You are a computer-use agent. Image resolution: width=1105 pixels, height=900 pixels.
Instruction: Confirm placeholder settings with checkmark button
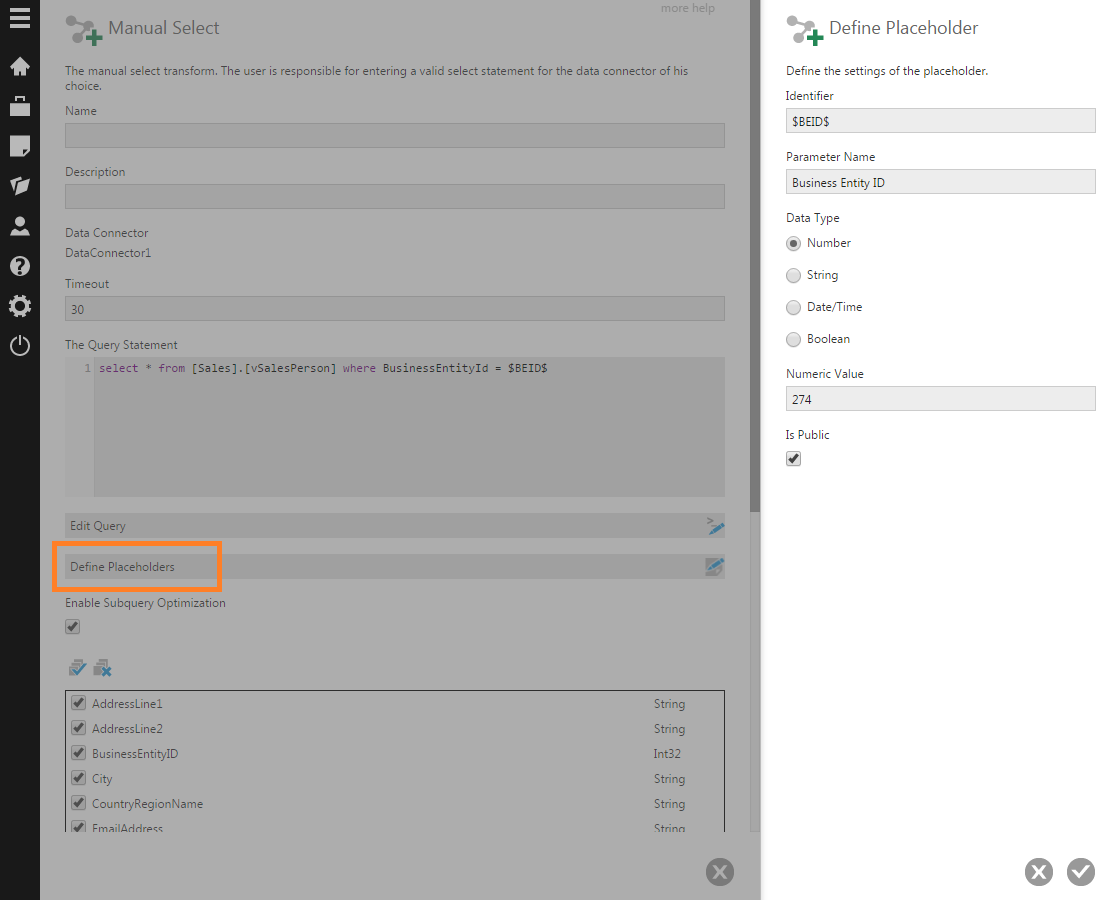pyautogui.click(x=1080, y=872)
